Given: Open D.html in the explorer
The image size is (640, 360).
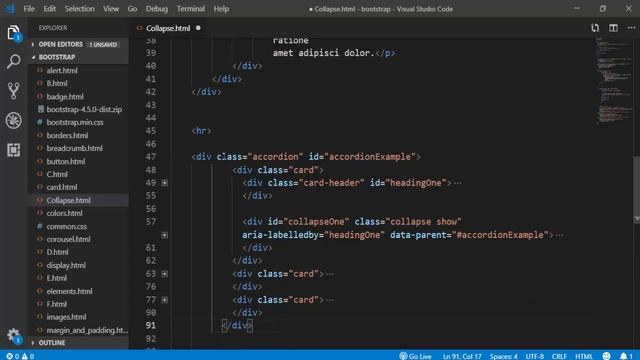Looking at the screenshot, I should point(78,252).
